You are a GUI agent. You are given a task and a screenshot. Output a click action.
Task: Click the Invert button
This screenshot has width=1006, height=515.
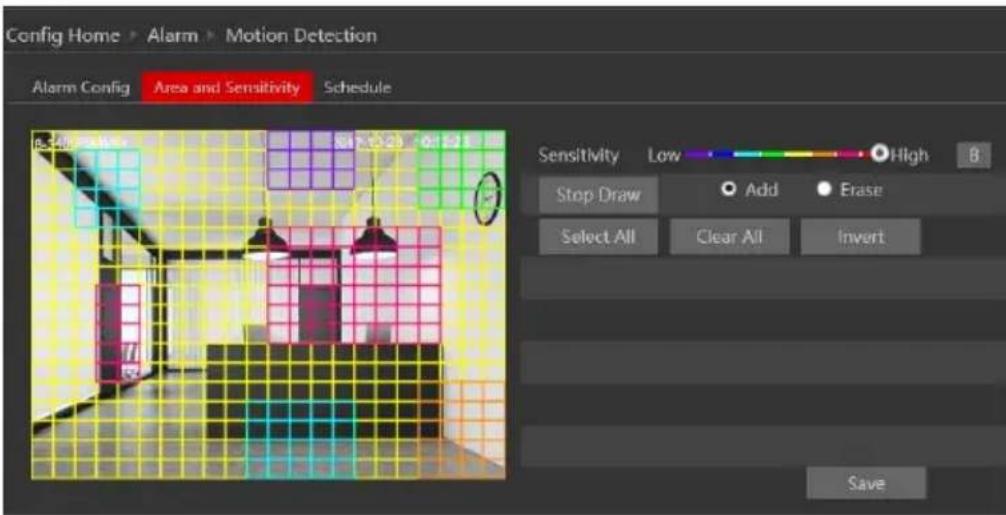click(x=860, y=237)
